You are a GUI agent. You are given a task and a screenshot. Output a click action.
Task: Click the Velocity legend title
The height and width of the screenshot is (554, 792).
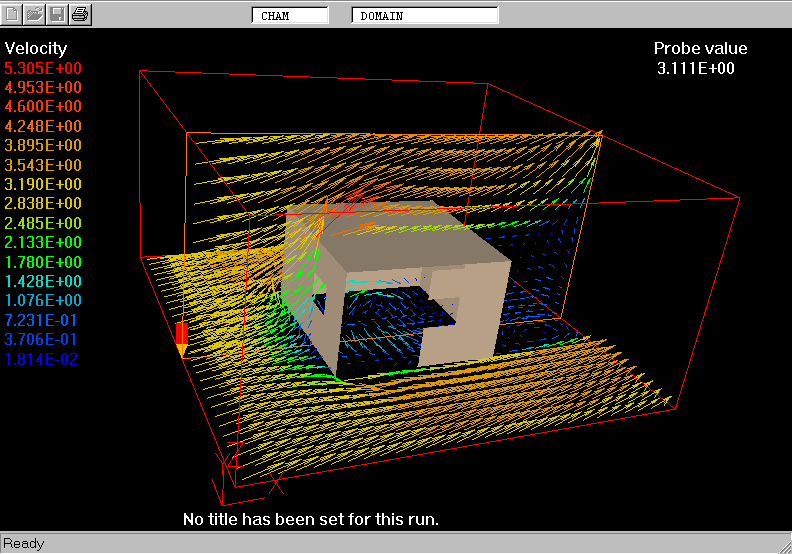click(x=36, y=48)
